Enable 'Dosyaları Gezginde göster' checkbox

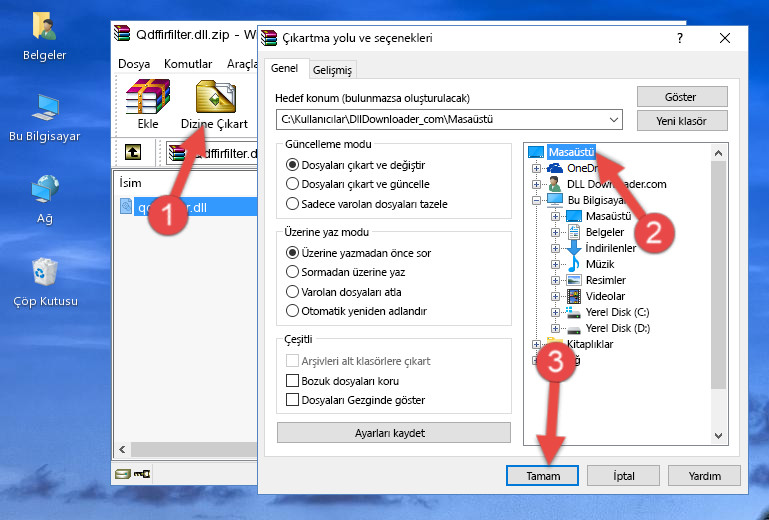pyautogui.click(x=292, y=400)
